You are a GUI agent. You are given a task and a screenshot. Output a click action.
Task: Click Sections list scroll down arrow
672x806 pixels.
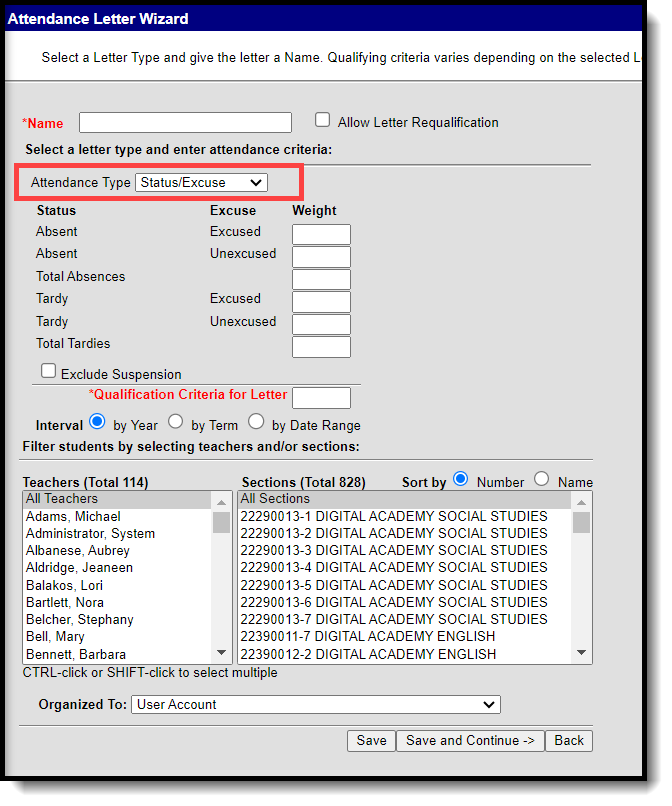click(x=582, y=653)
